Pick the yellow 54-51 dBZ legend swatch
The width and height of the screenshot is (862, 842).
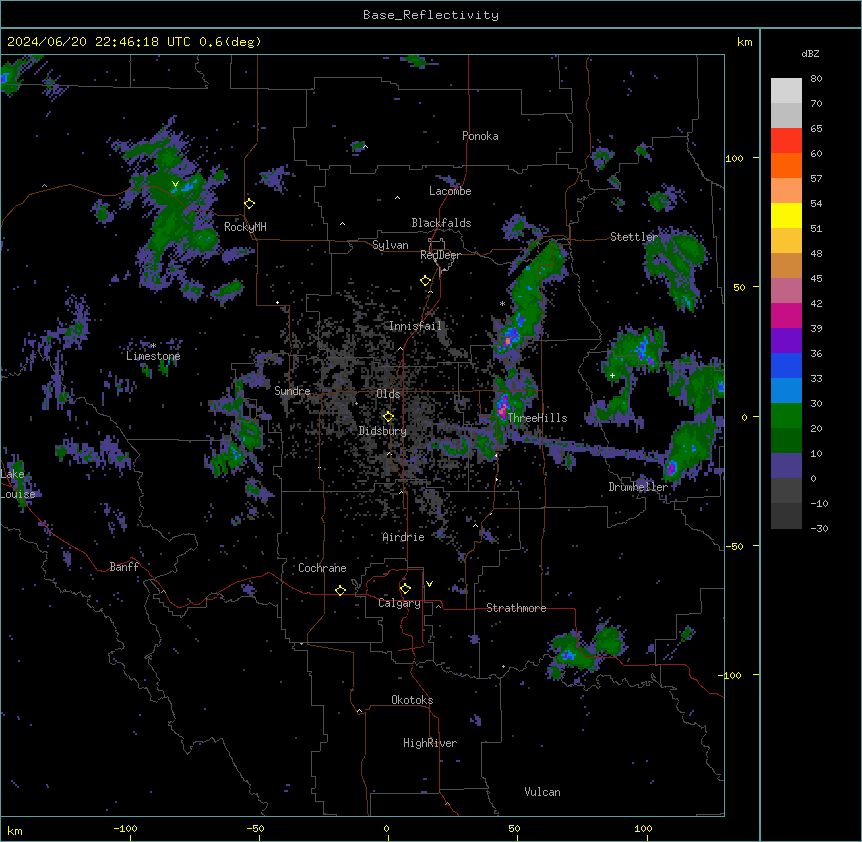[x=786, y=215]
